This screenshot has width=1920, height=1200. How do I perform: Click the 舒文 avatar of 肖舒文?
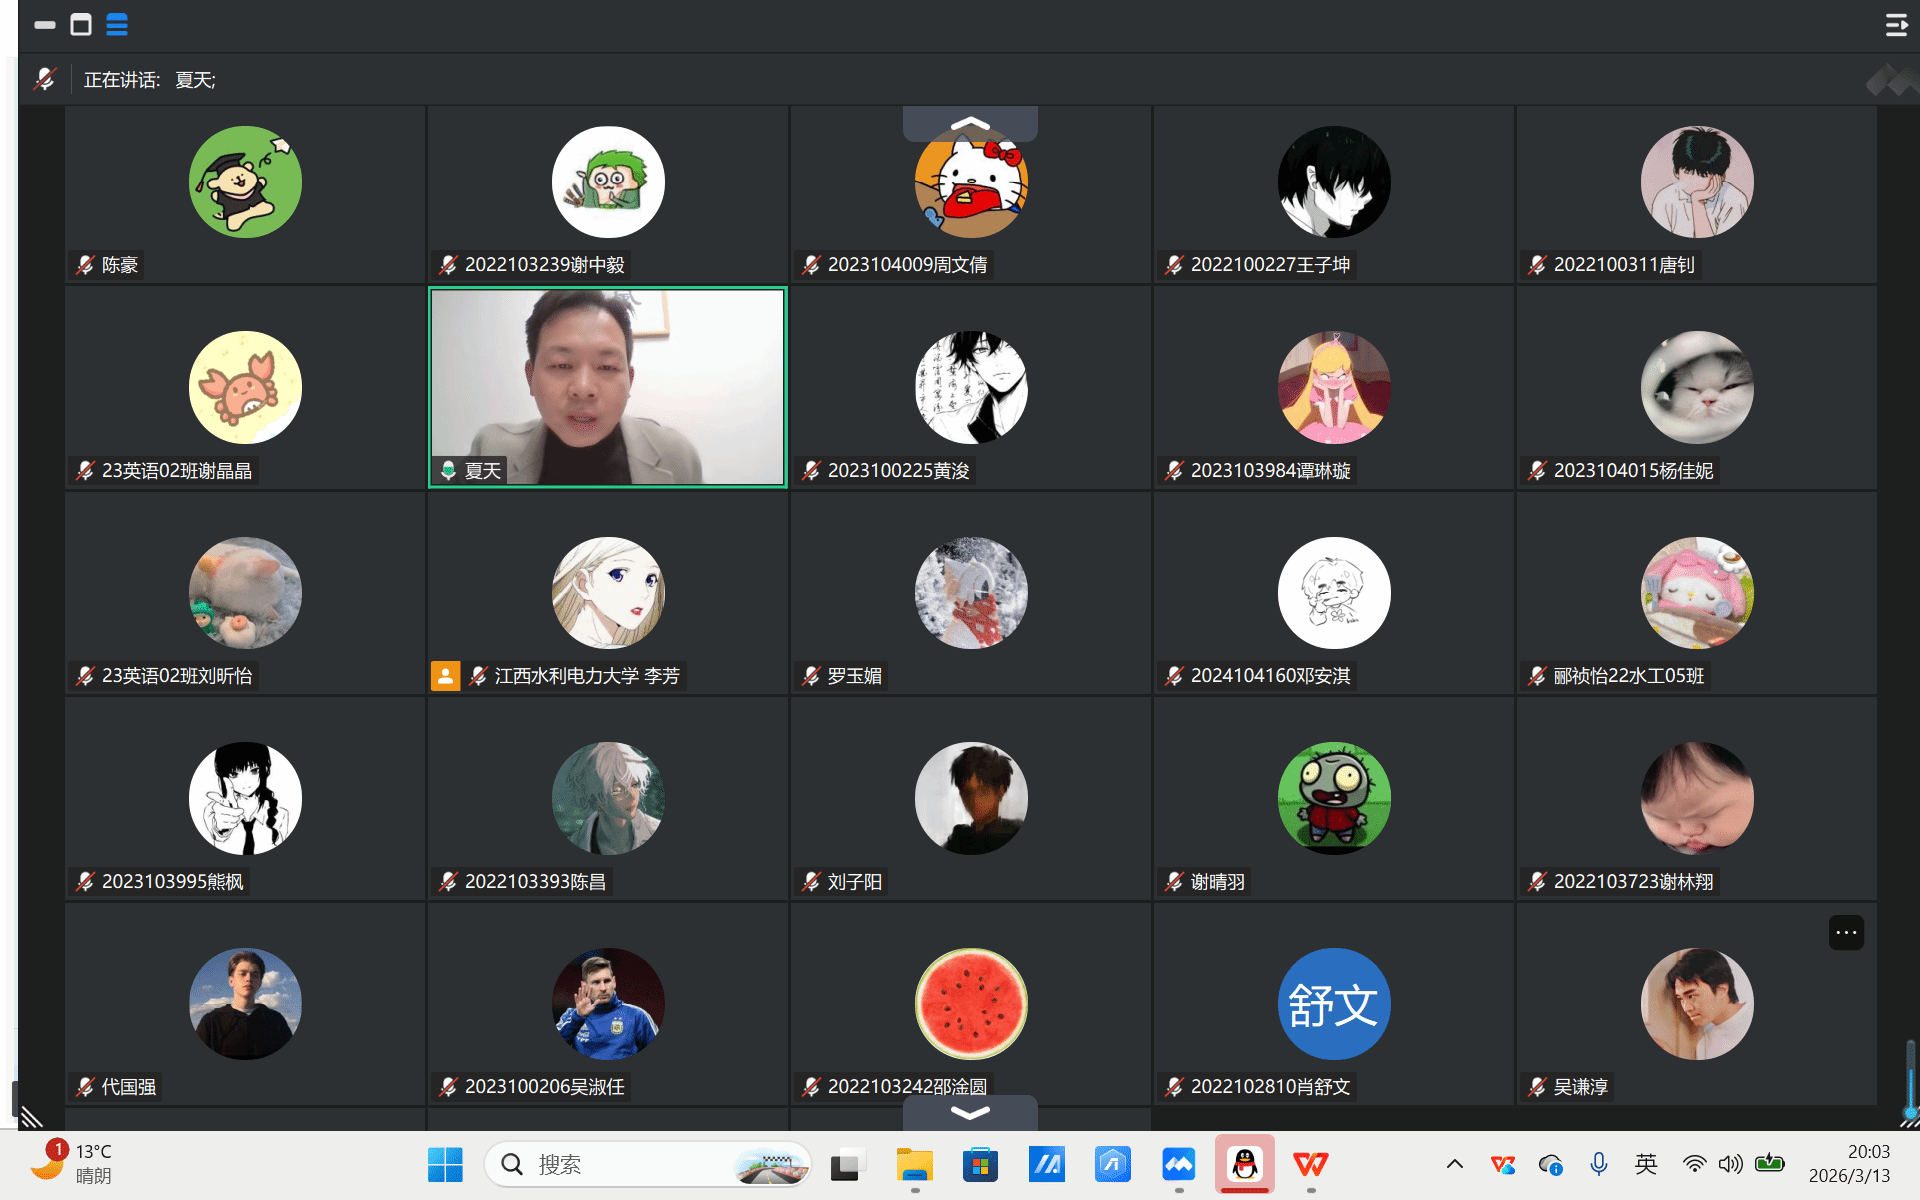[x=1333, y=1003]
